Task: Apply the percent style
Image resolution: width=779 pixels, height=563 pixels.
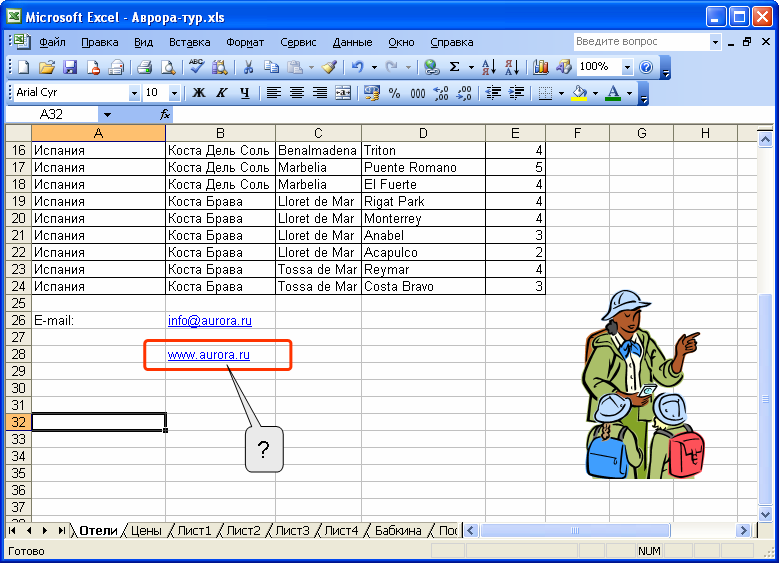Action: point(394,93)
